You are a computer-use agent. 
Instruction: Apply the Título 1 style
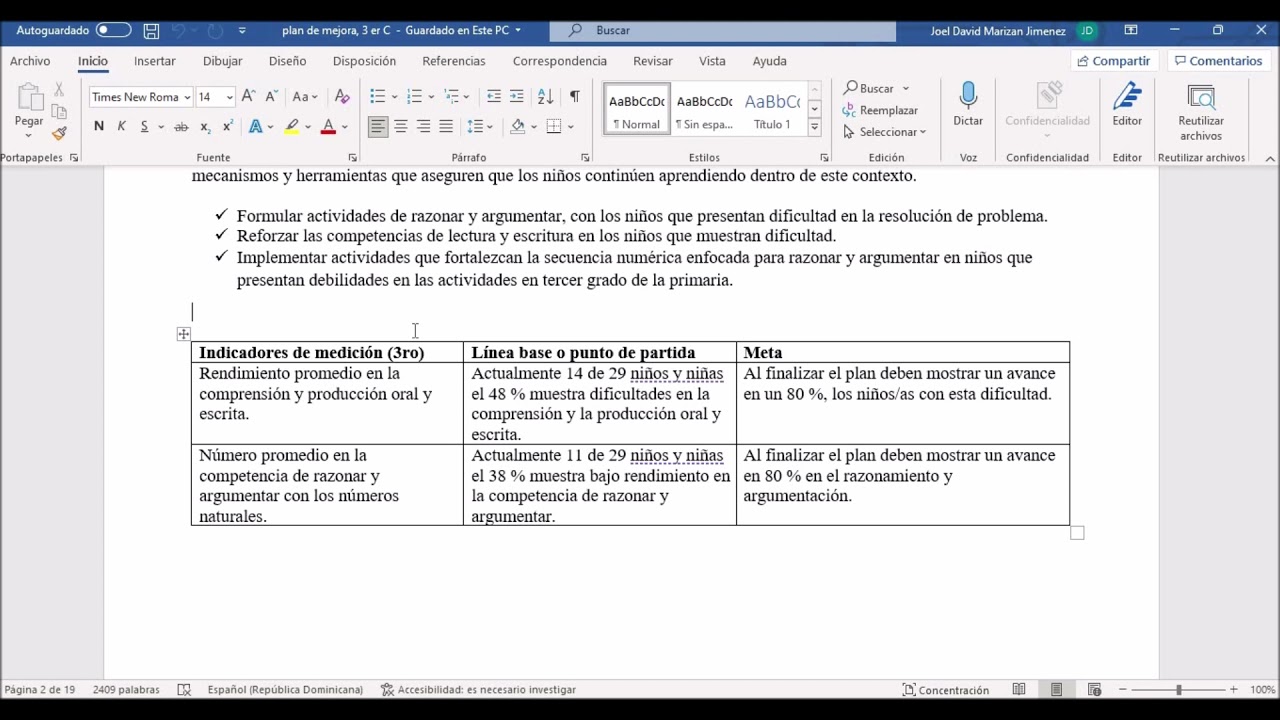point(772,109)
